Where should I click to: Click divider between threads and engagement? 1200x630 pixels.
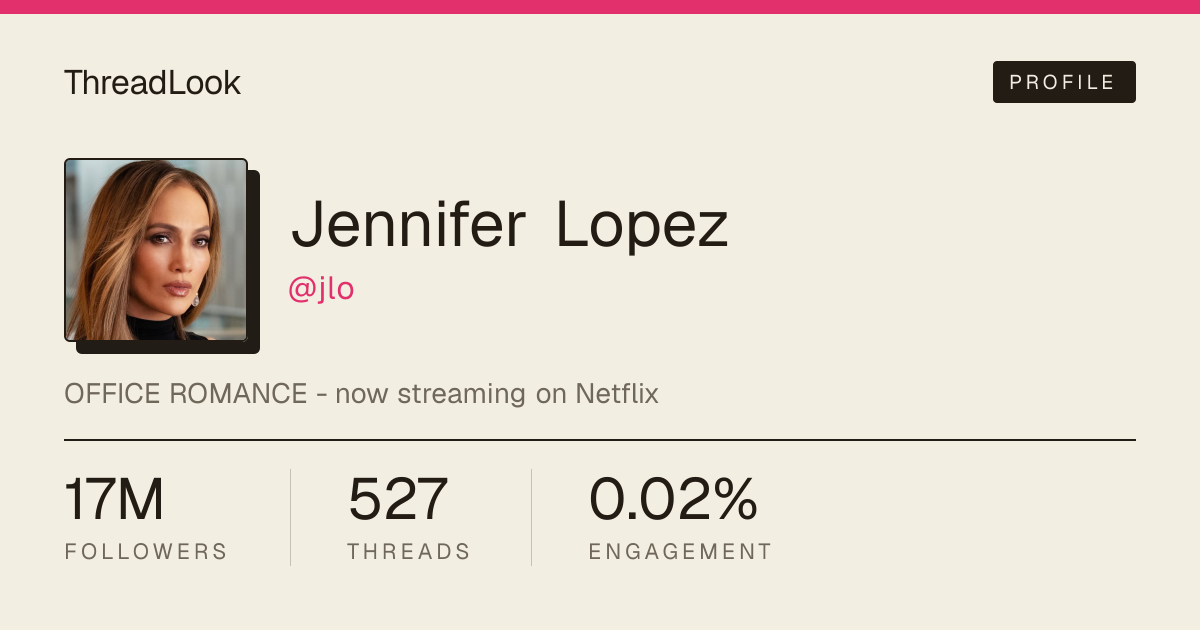(x=531, y=517)
